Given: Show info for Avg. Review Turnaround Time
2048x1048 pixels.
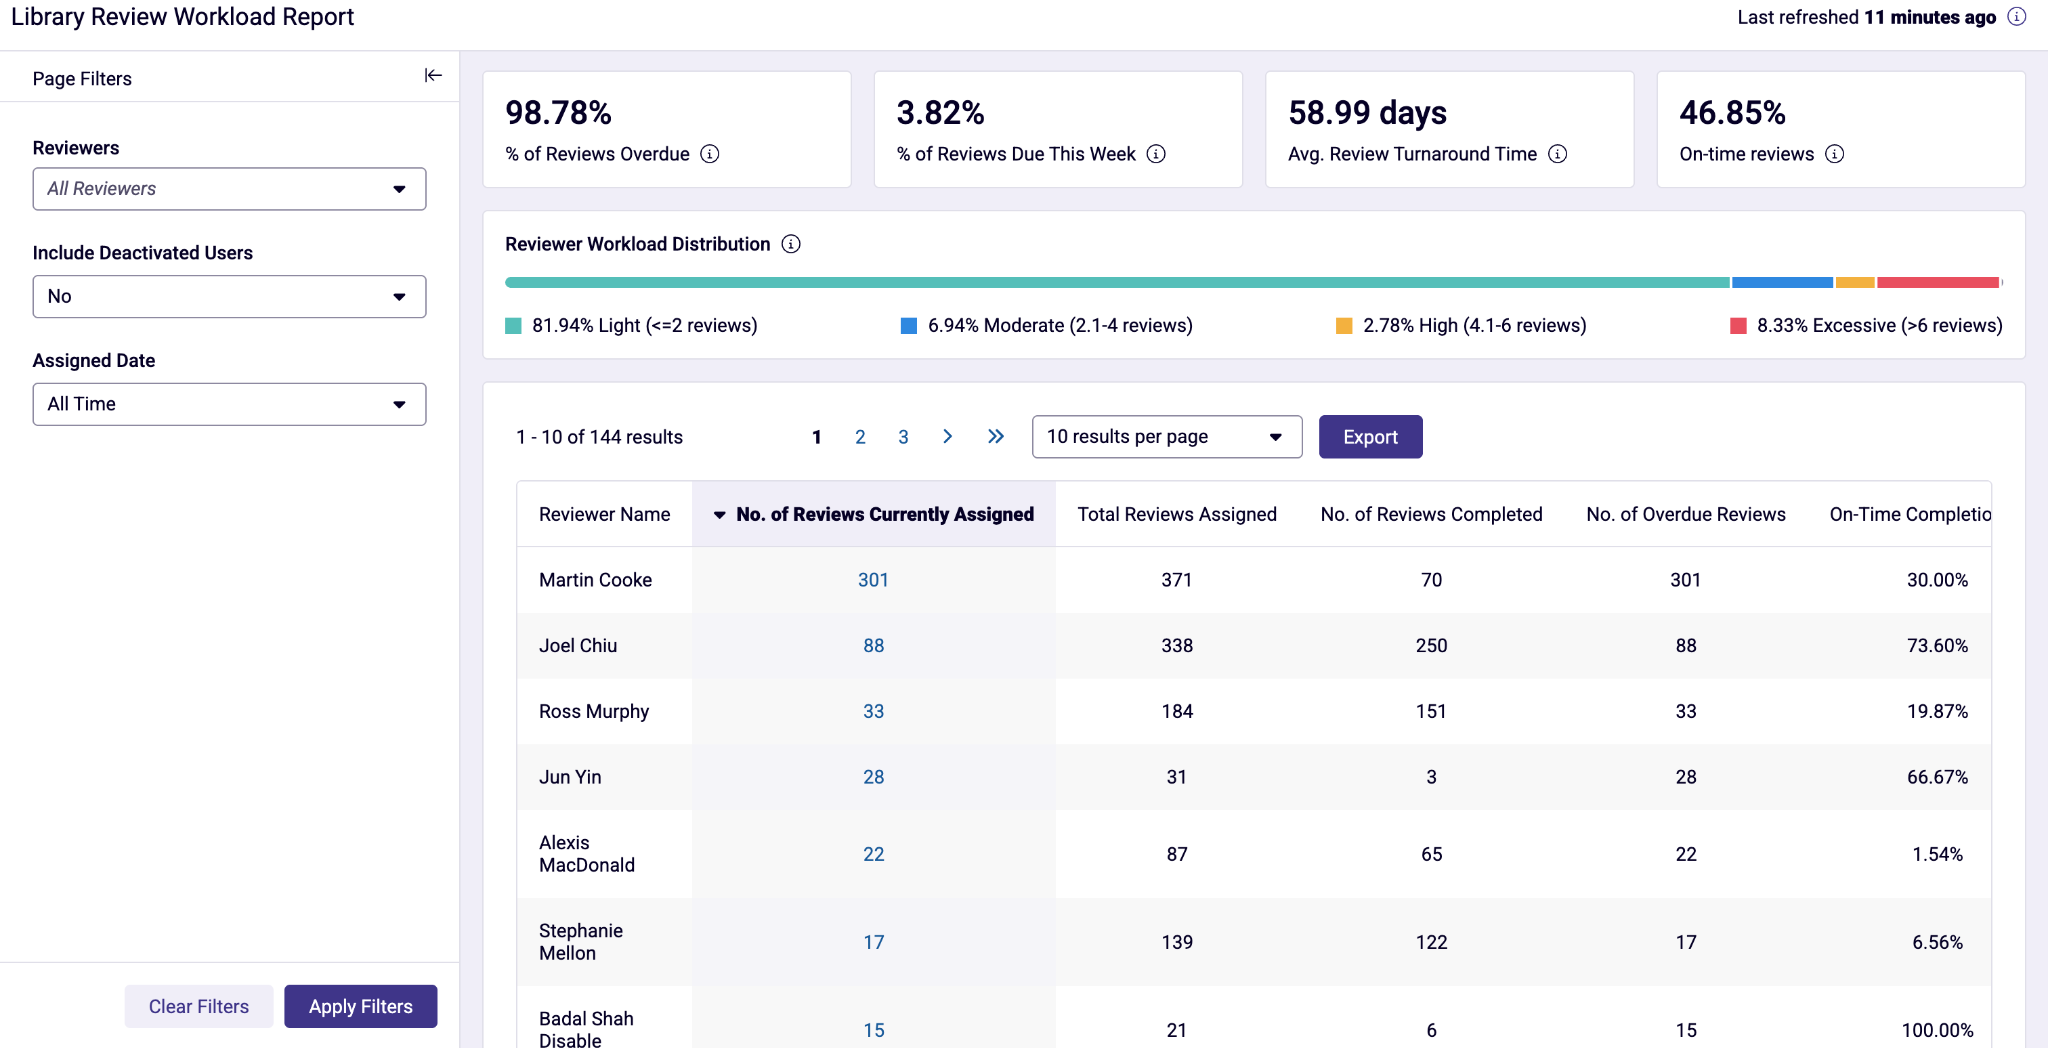Looking at the screenshot, I should 1558,154.
